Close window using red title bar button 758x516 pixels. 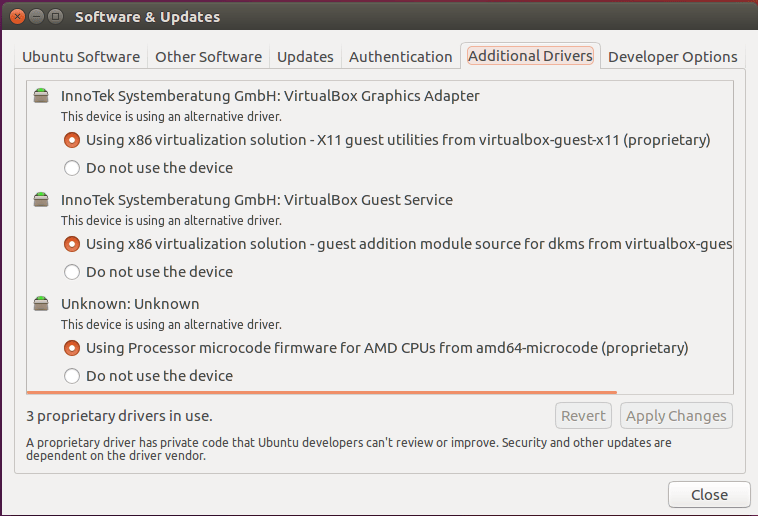click(x=17, y=16)
